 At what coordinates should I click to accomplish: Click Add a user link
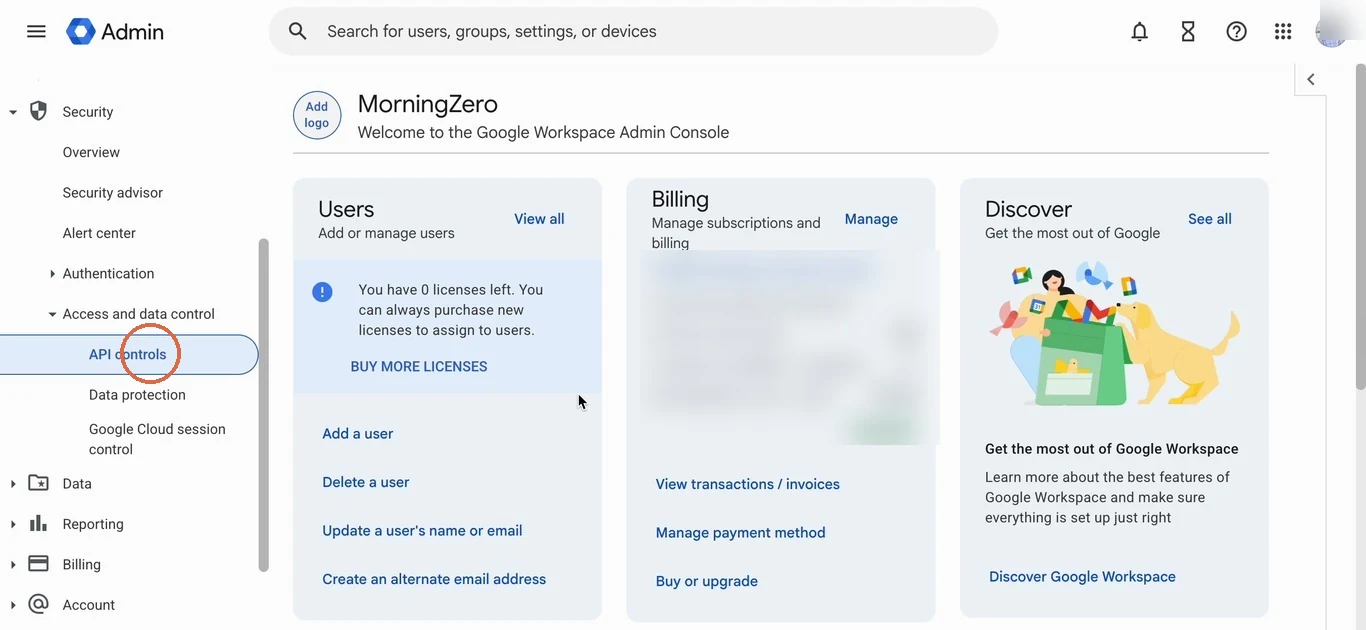pyautogui.click(x=357, y=433)
